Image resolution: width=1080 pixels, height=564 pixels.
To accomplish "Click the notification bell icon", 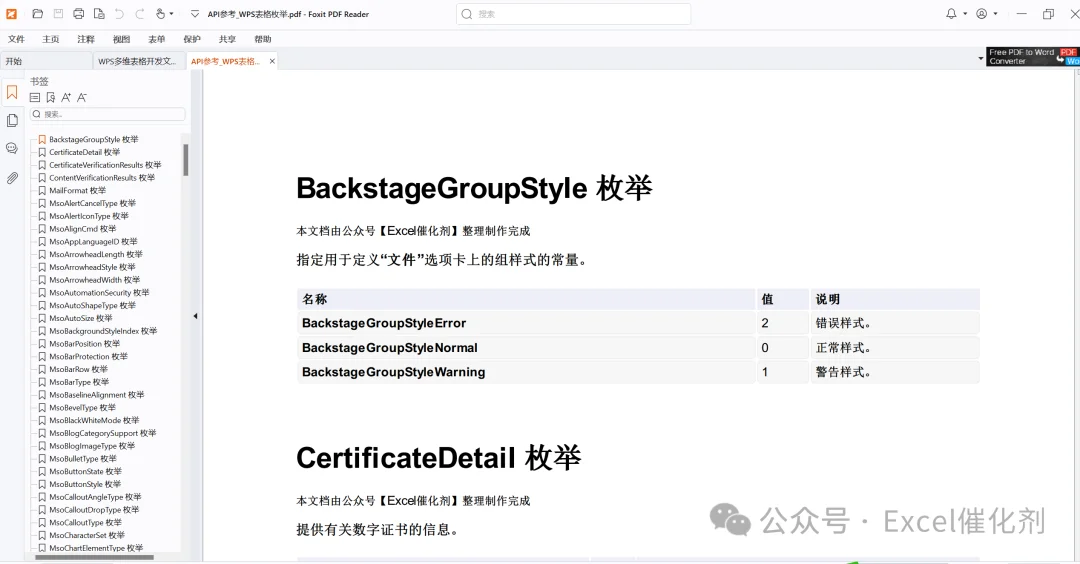I will (951, 14).
